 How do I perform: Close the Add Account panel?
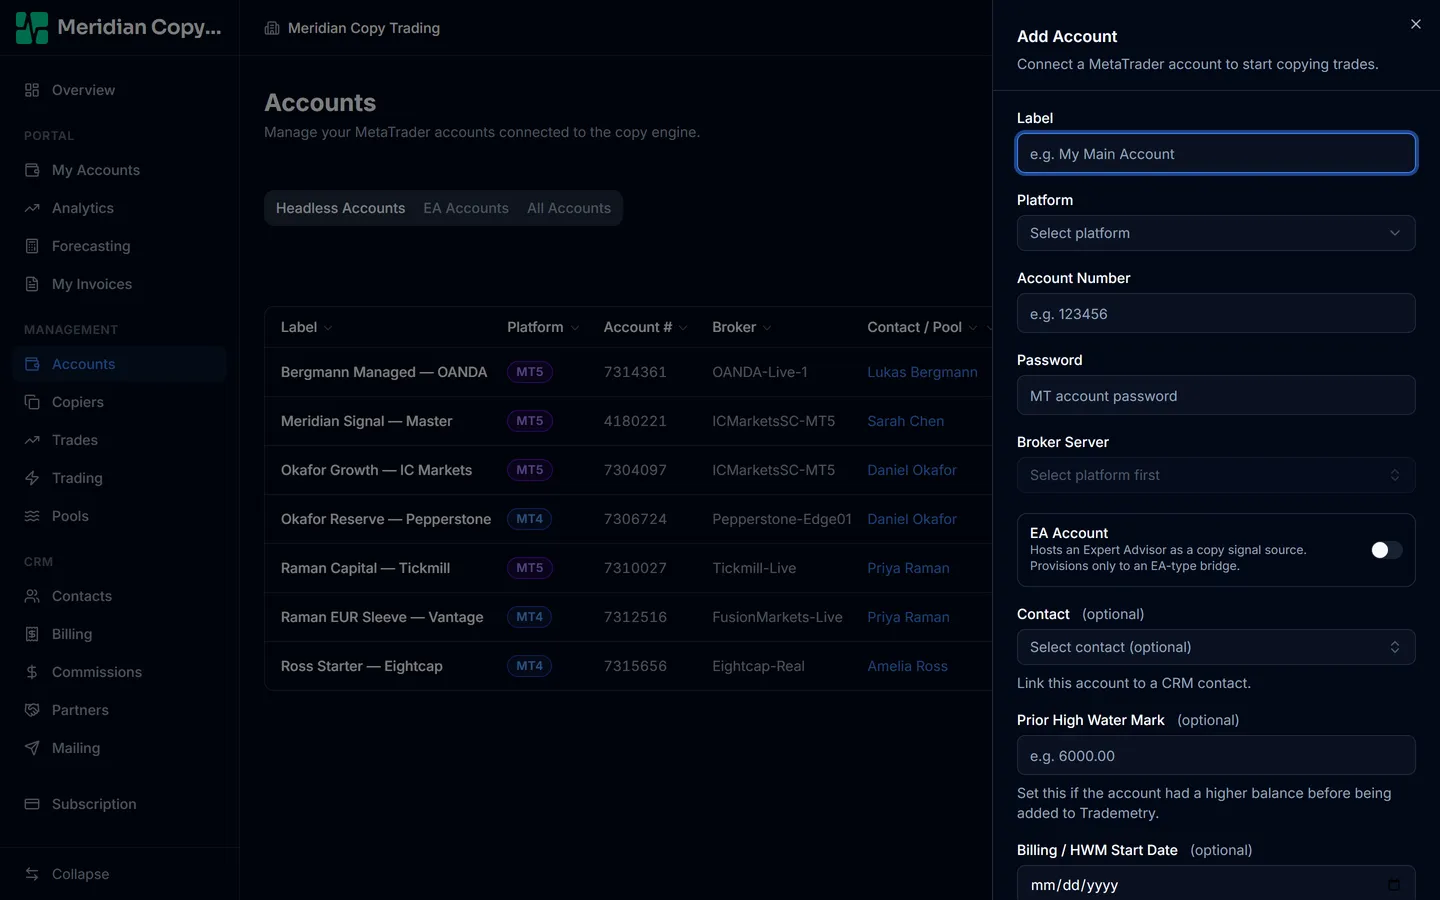coord(1415,24)
